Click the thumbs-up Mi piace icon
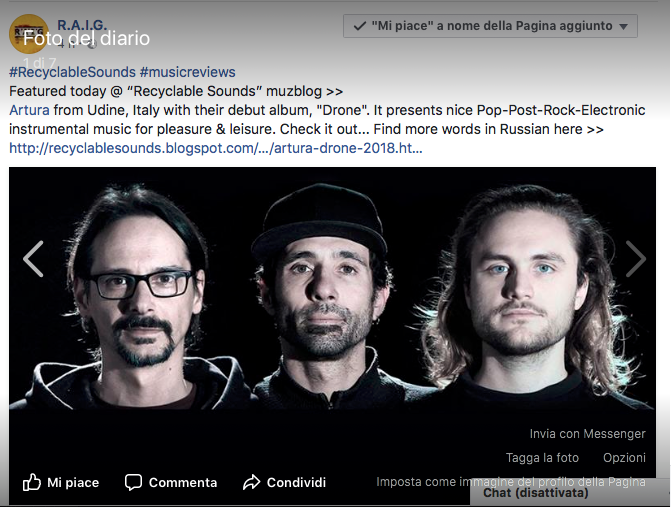671x507 pixels. click(32, 482)
